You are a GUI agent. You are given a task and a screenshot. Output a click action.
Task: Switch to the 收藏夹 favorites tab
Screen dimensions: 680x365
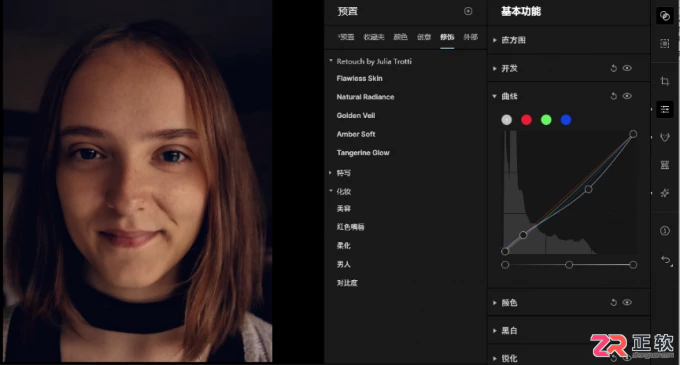(x=374, y=37)
